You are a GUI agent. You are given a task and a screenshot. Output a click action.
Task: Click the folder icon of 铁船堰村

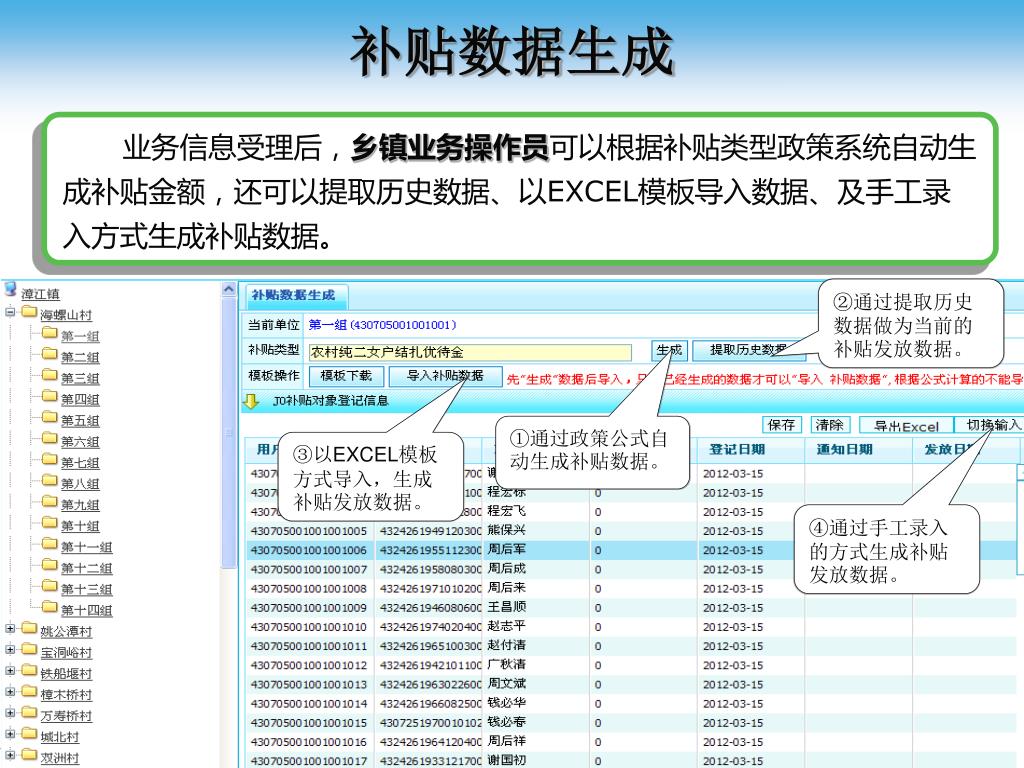[29, 671]
